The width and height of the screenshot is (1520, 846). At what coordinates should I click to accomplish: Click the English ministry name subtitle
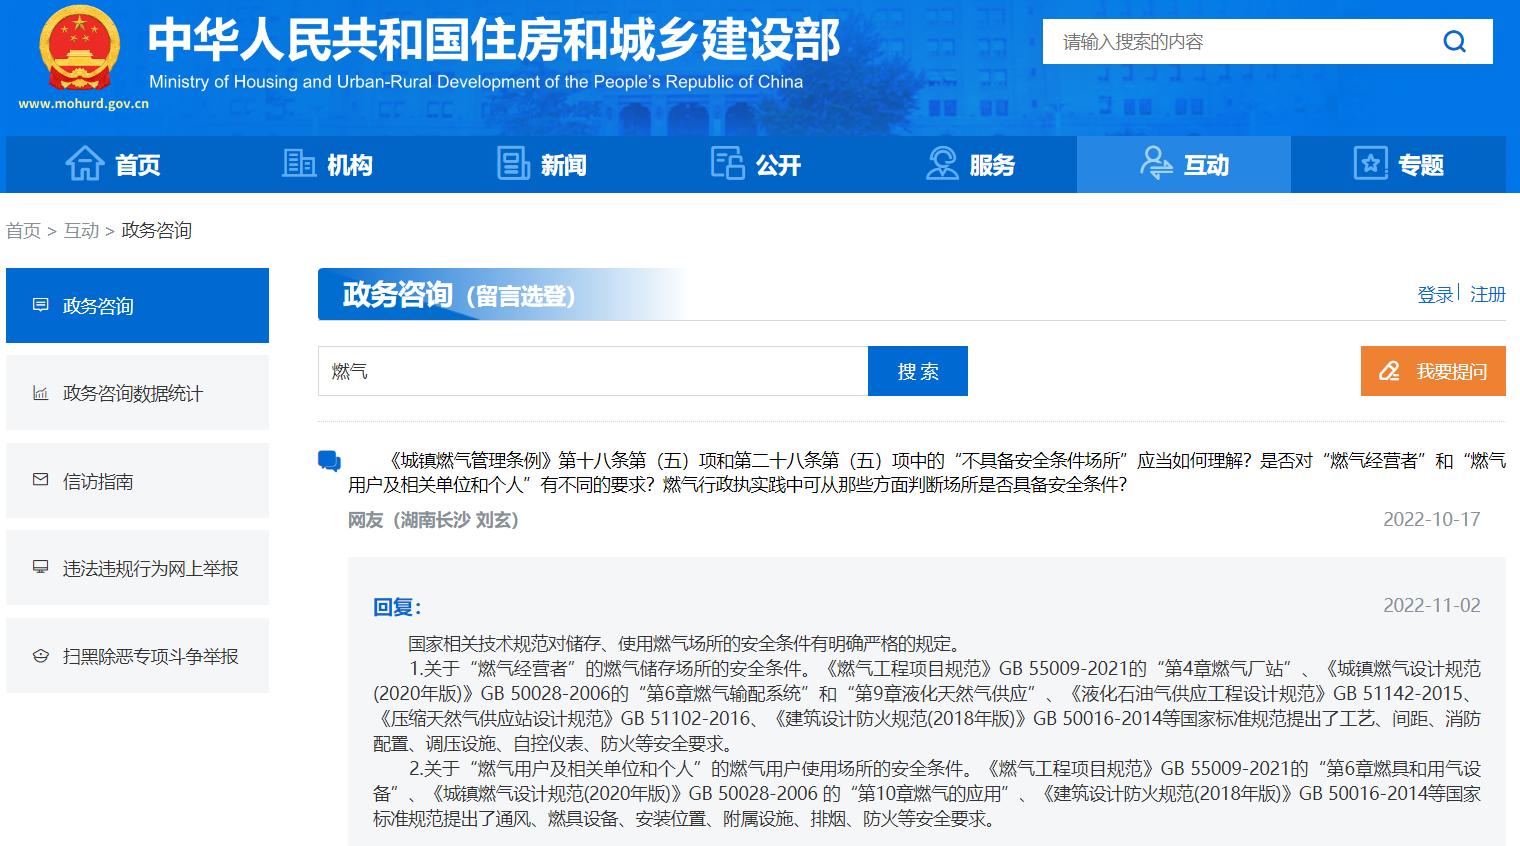coord(476,82)
